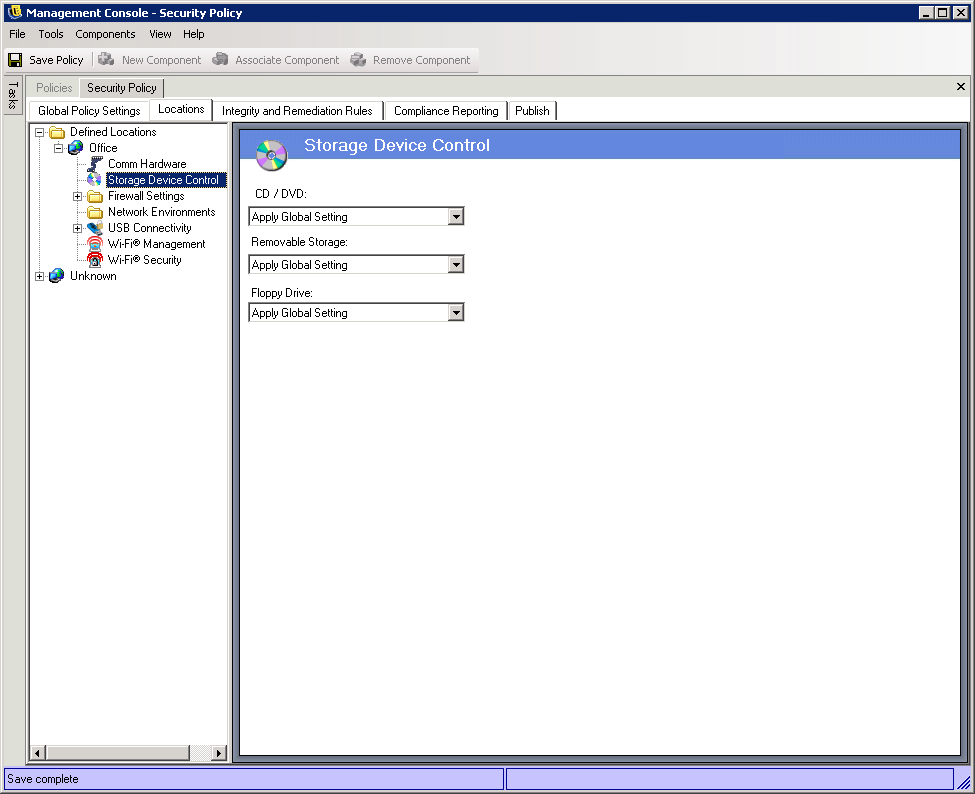Open the Components menu
Screen dimensions: 975x794
pyautogui.click(x=105, y=34)
